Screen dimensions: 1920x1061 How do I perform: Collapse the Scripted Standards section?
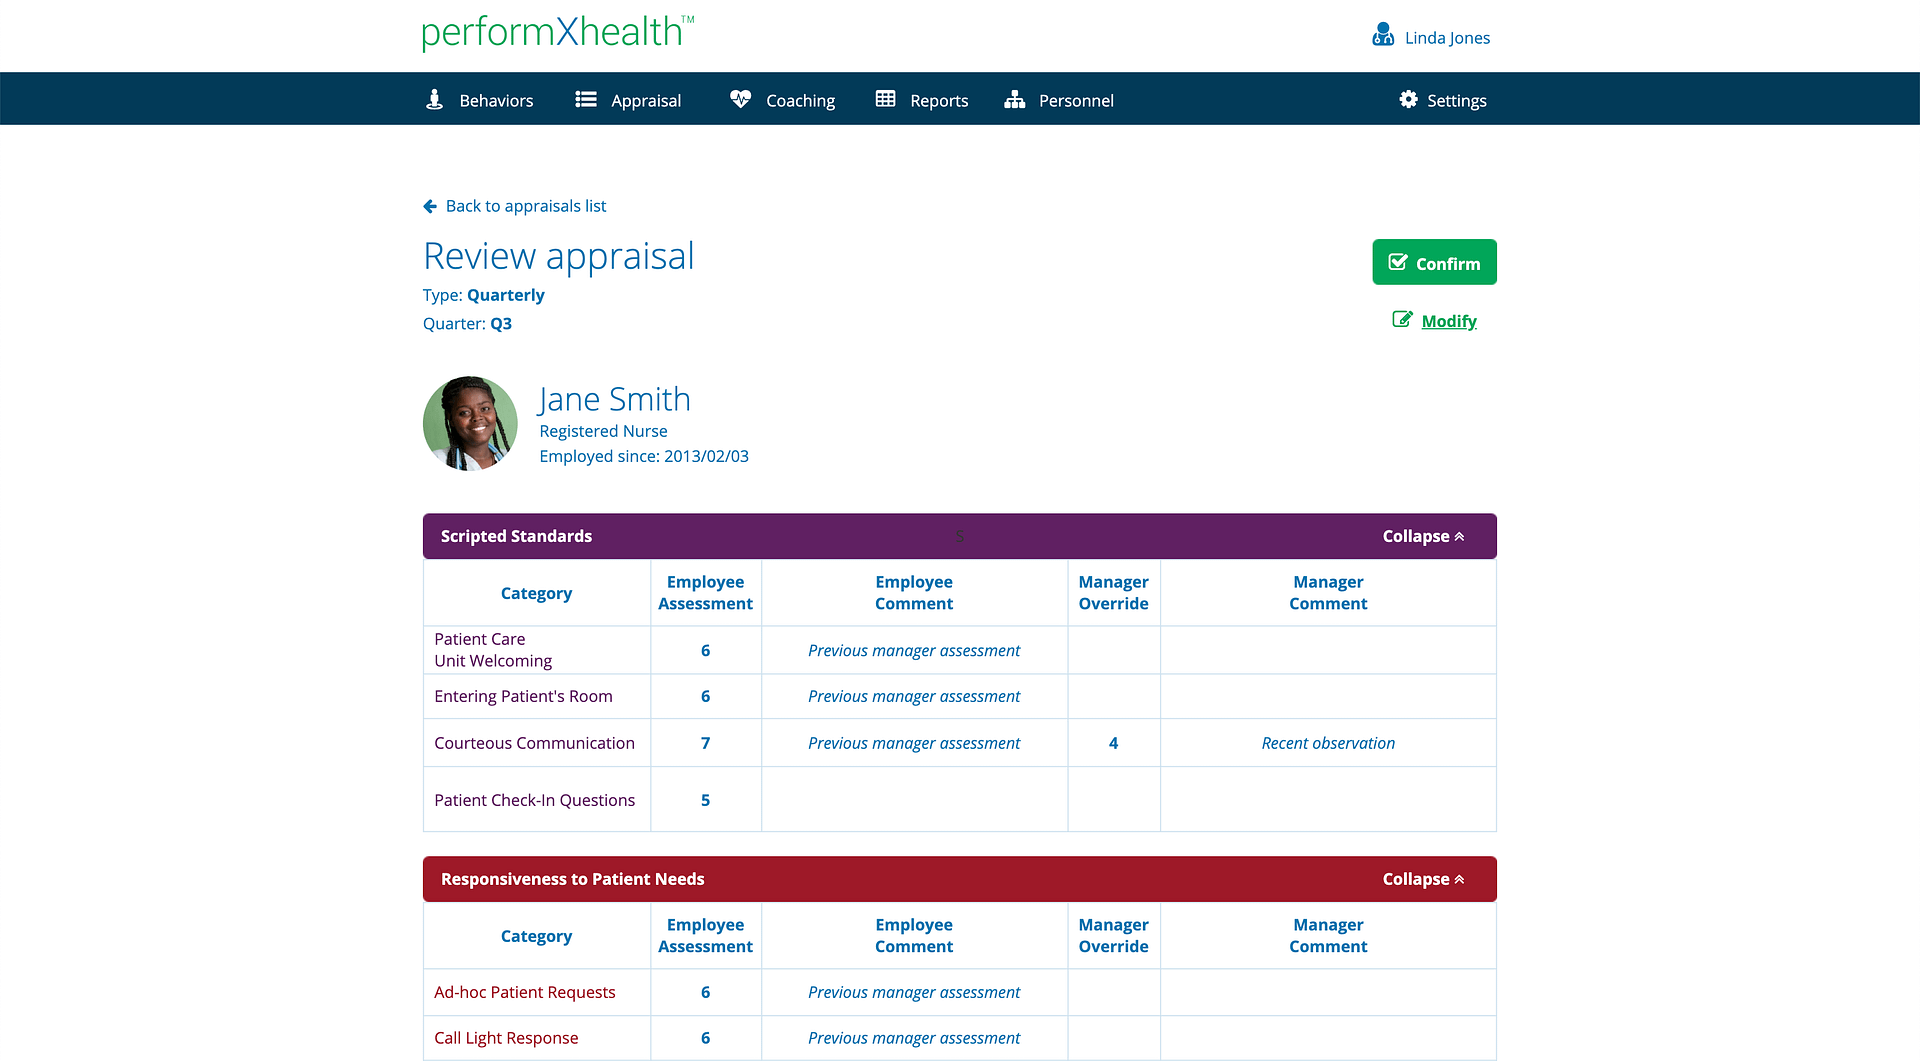[x=1423, y=536]
